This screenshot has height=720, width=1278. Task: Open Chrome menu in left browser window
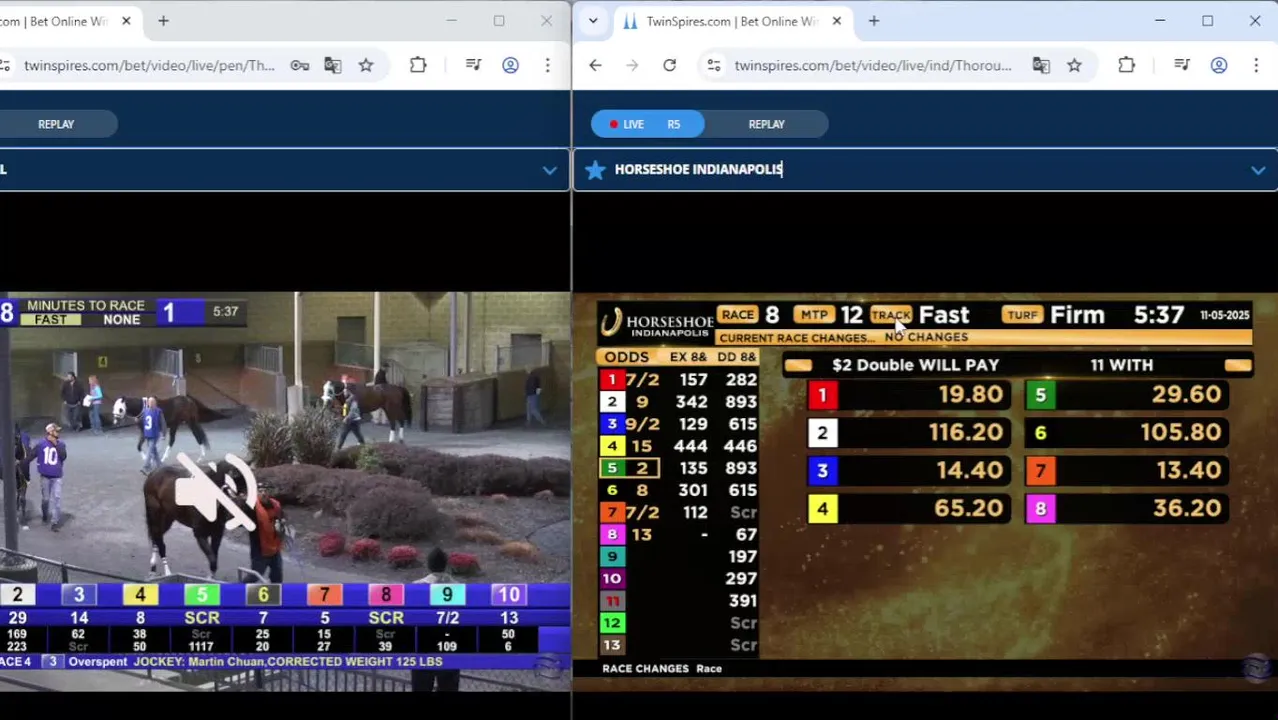click(547, 65)
